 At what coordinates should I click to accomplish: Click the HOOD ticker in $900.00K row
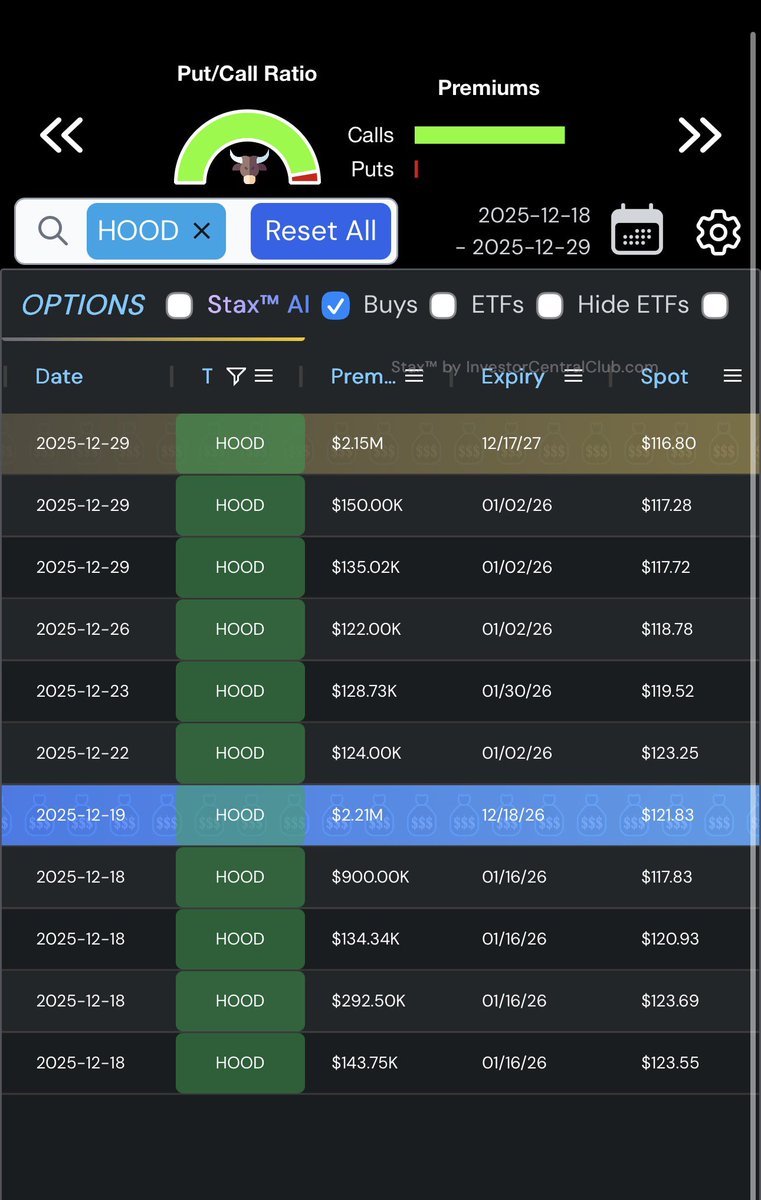click(x=240, y=877)
